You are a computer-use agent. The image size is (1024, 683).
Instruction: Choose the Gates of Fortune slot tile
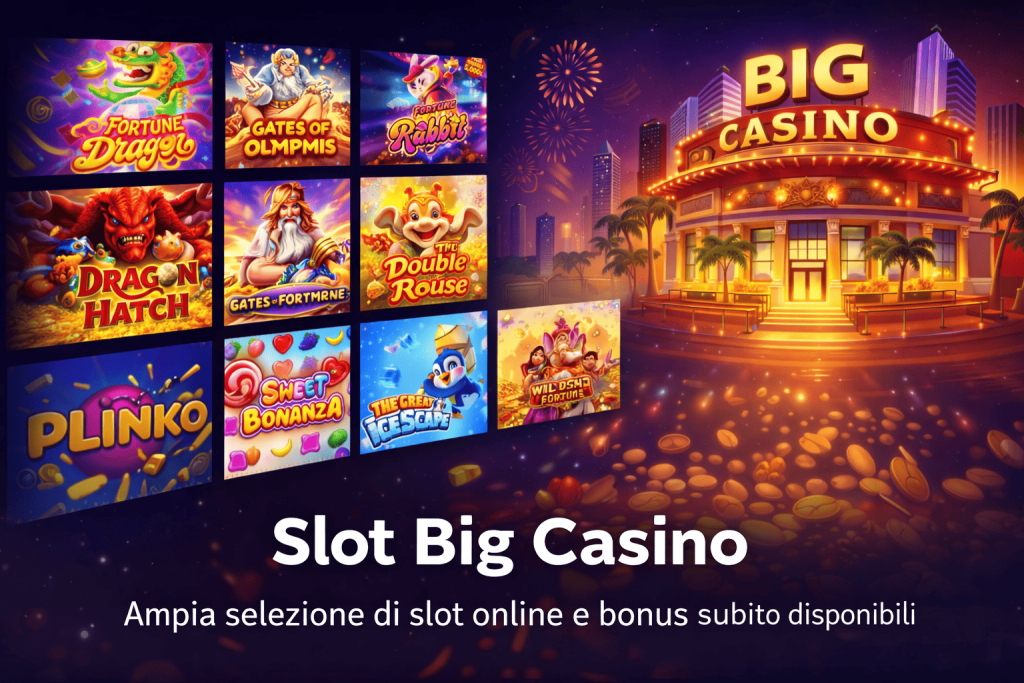pos(287,252)
